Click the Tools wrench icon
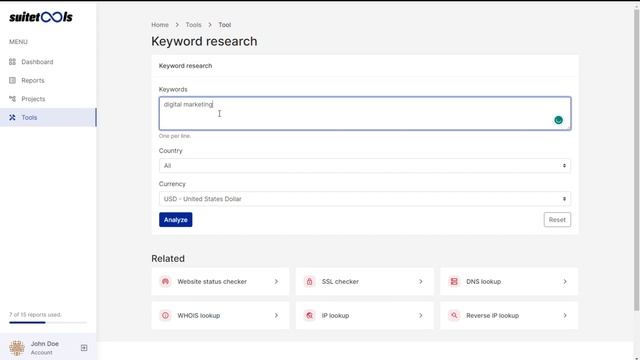This screenshot has width=640, height=360. click(x=12, y=117)
